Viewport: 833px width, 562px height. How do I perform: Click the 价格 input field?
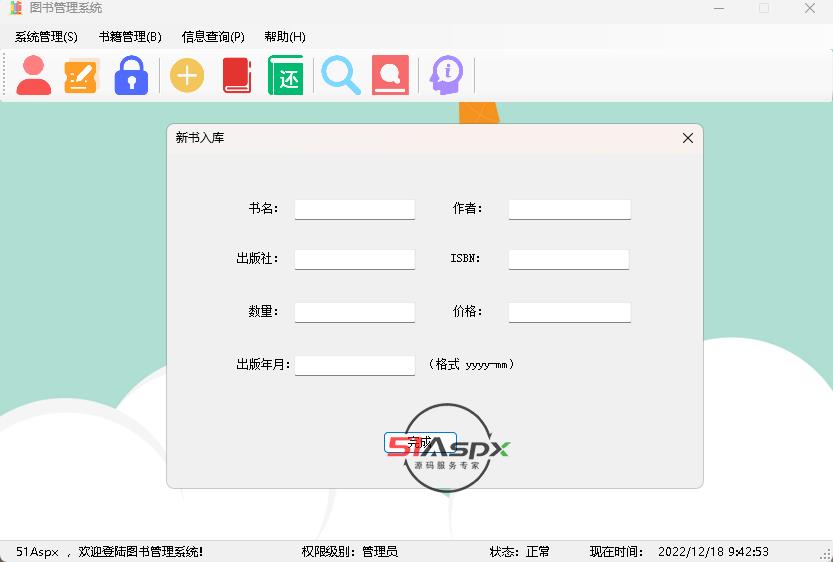coord(570,312)
